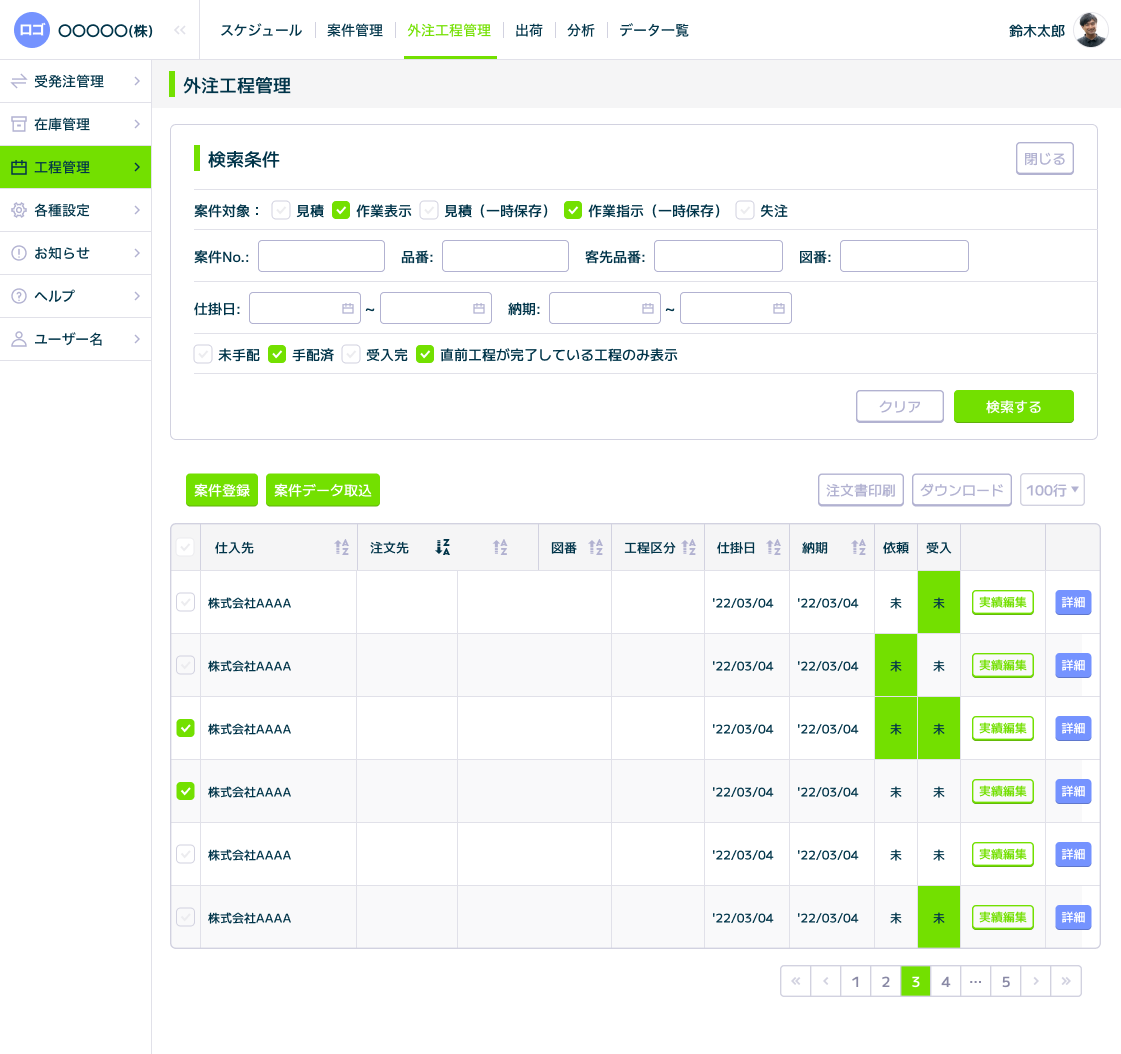Click the green 受入 status cell in first row
1121x1054 pixels.
[938, 603]
